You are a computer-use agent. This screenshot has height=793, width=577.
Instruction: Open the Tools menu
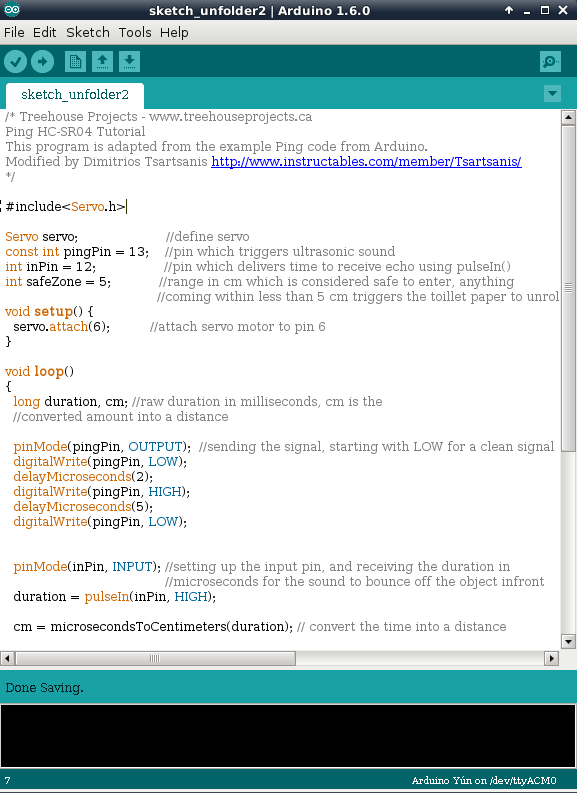pos(135,32)
